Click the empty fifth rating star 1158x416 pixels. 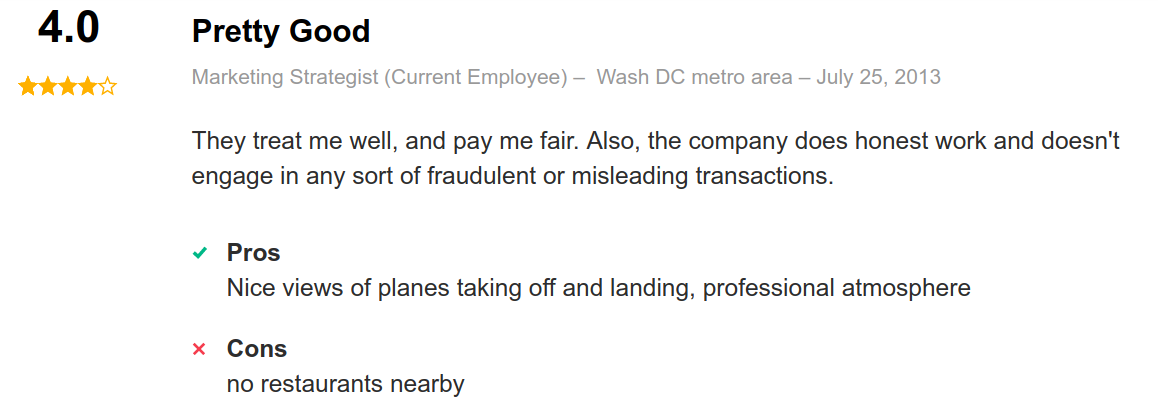point(107,87)
